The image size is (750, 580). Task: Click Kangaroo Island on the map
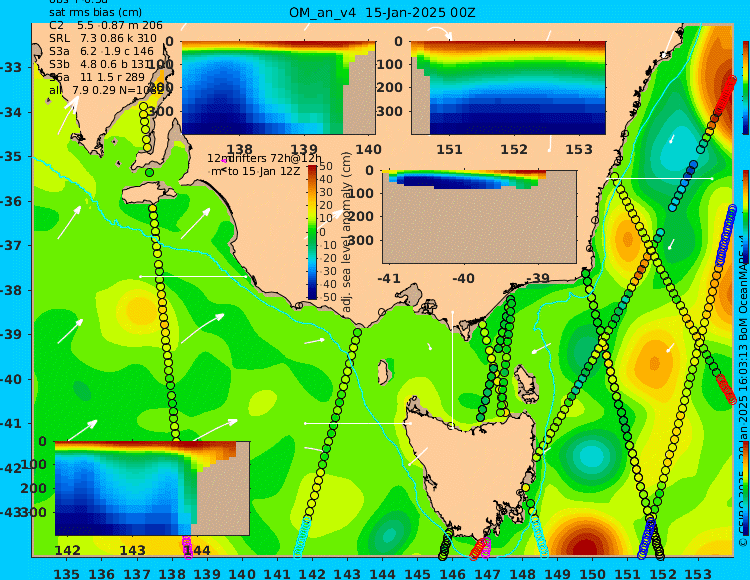tap(148, 195)
